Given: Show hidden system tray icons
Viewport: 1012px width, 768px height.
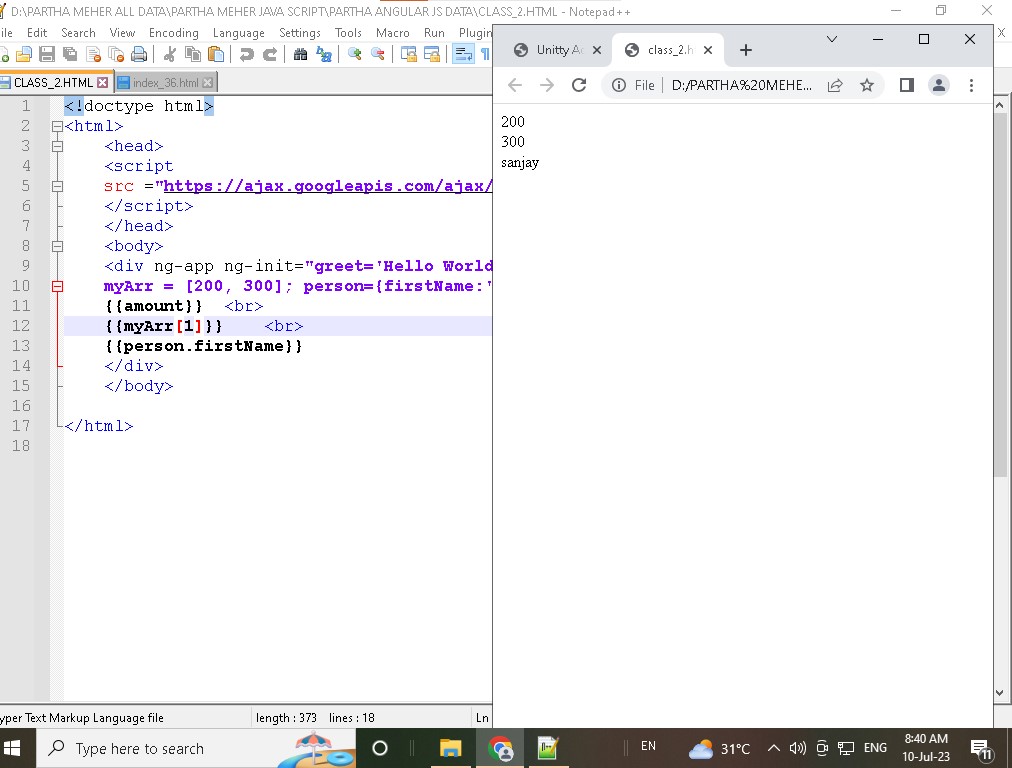Looking at the screenshot, I should pyautogui.click(x=773, y=748).
